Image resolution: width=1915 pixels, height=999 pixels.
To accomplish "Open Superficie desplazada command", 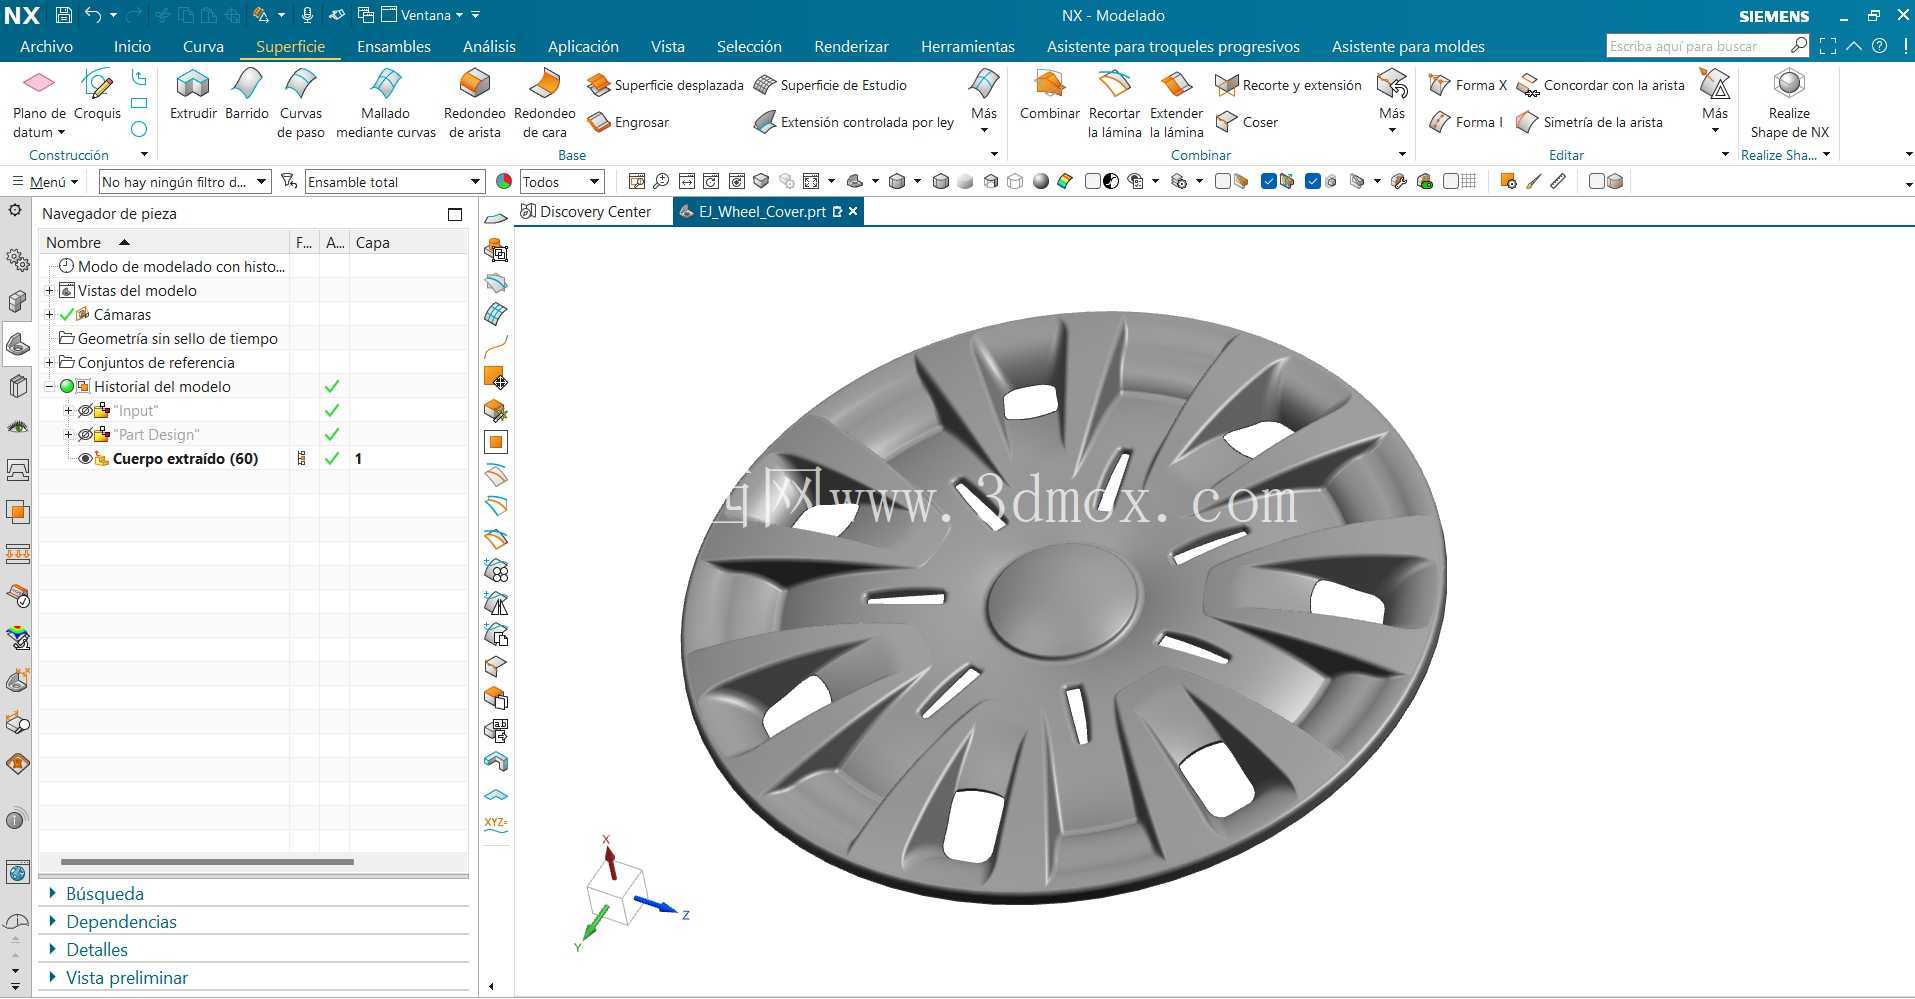I will click(666, 85).
